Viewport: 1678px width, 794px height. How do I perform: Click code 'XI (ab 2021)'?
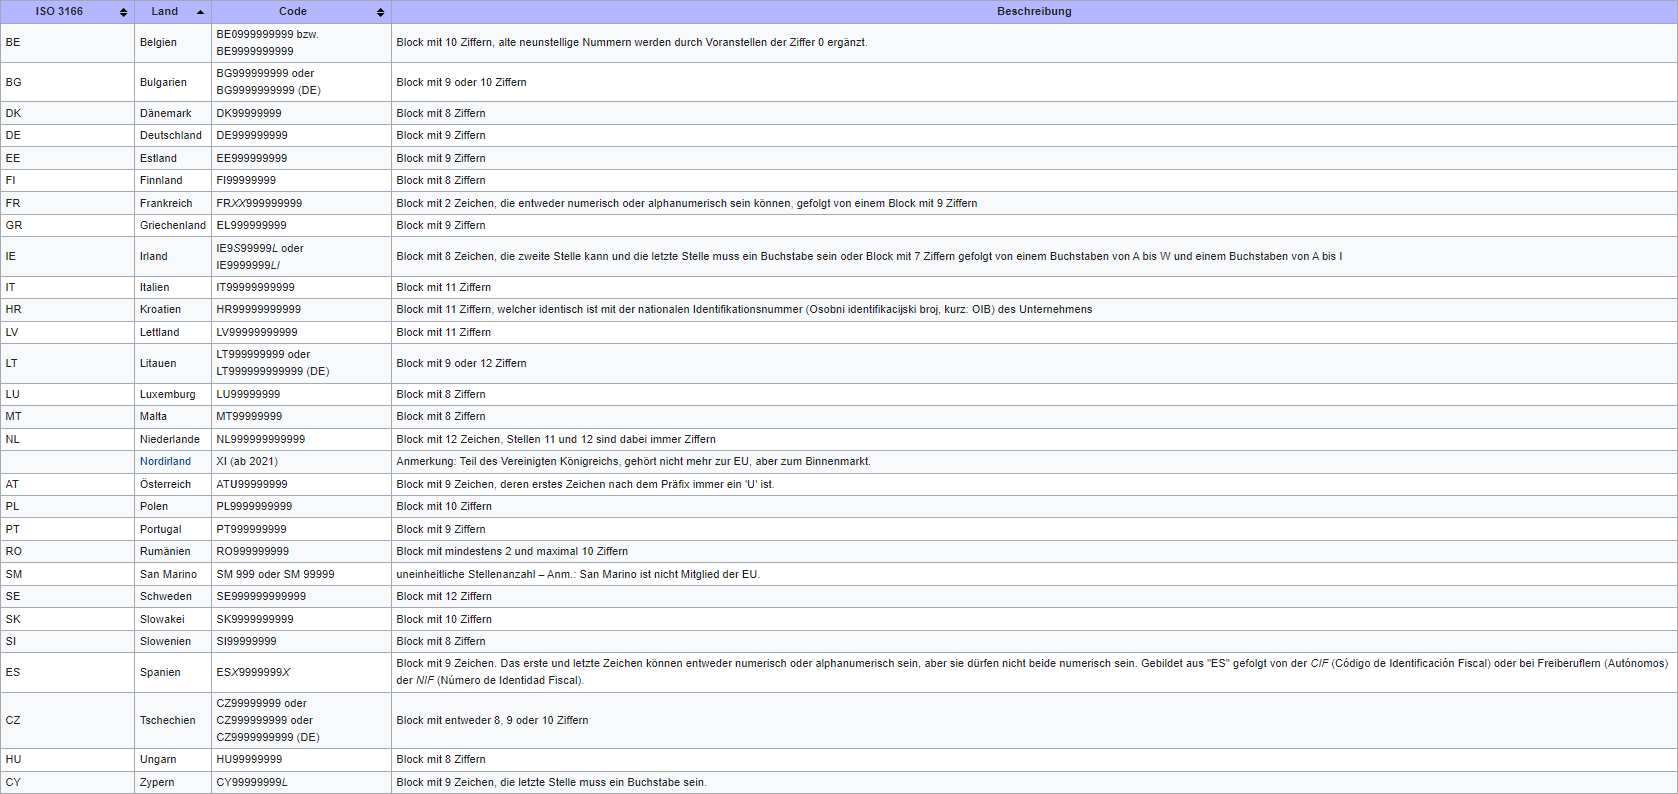247,461
